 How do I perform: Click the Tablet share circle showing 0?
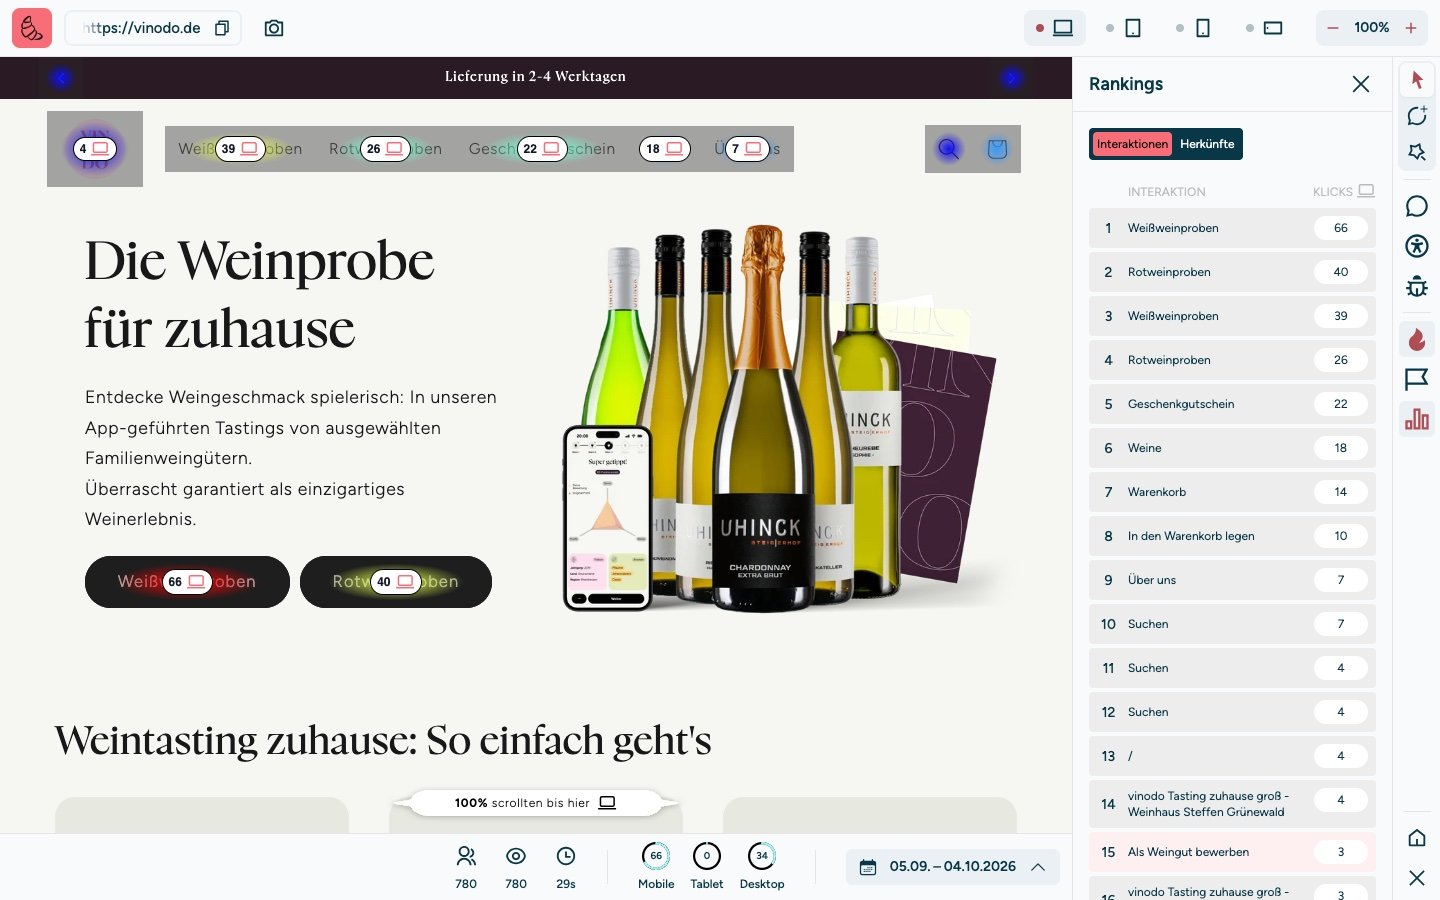click(x=707, y=856)
